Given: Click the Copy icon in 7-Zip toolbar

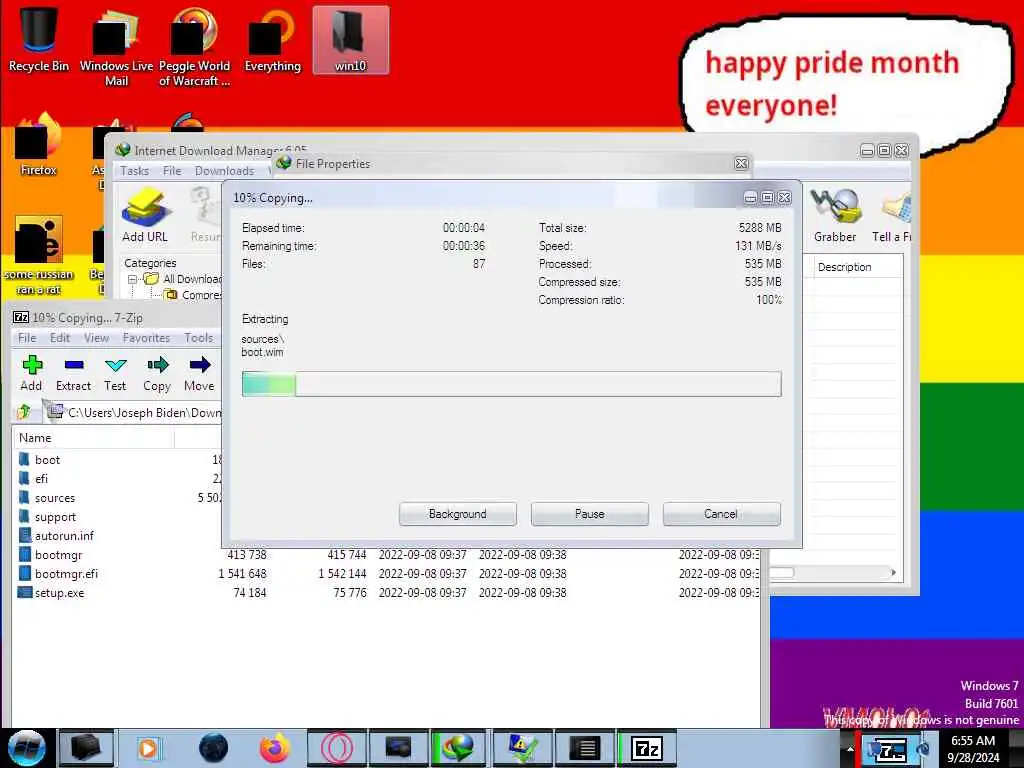Looking at the screenshot, I should tap(157, 373).
